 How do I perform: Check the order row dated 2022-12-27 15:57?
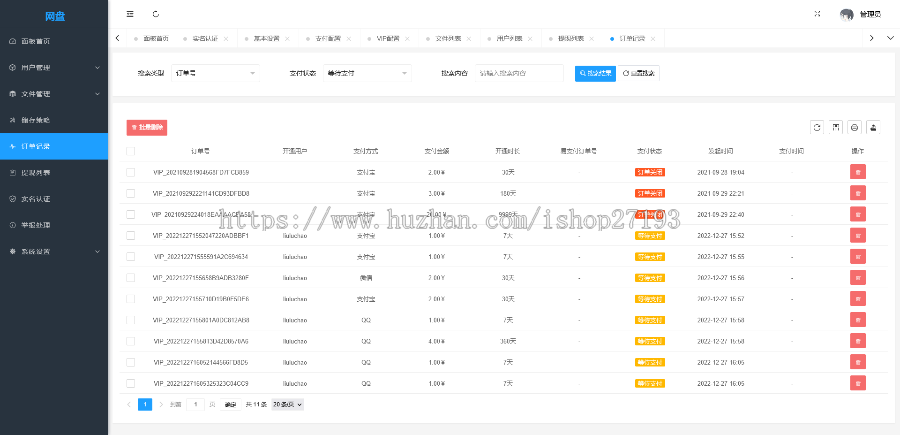[x=130, y=298]
